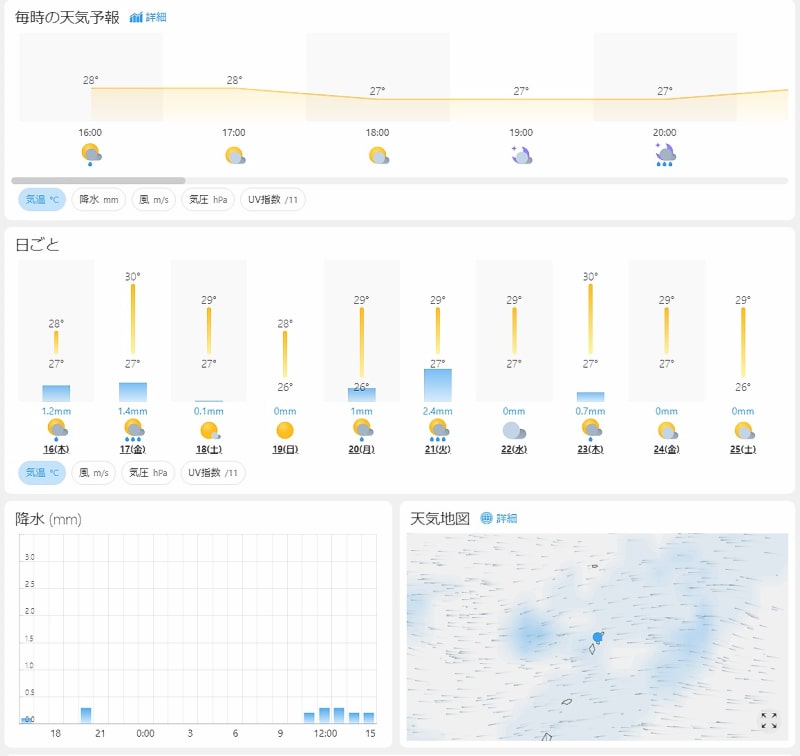Click the 21:00 precipitation bar
Viewport: 800px width, 756px height.
(x=86, y=714)
